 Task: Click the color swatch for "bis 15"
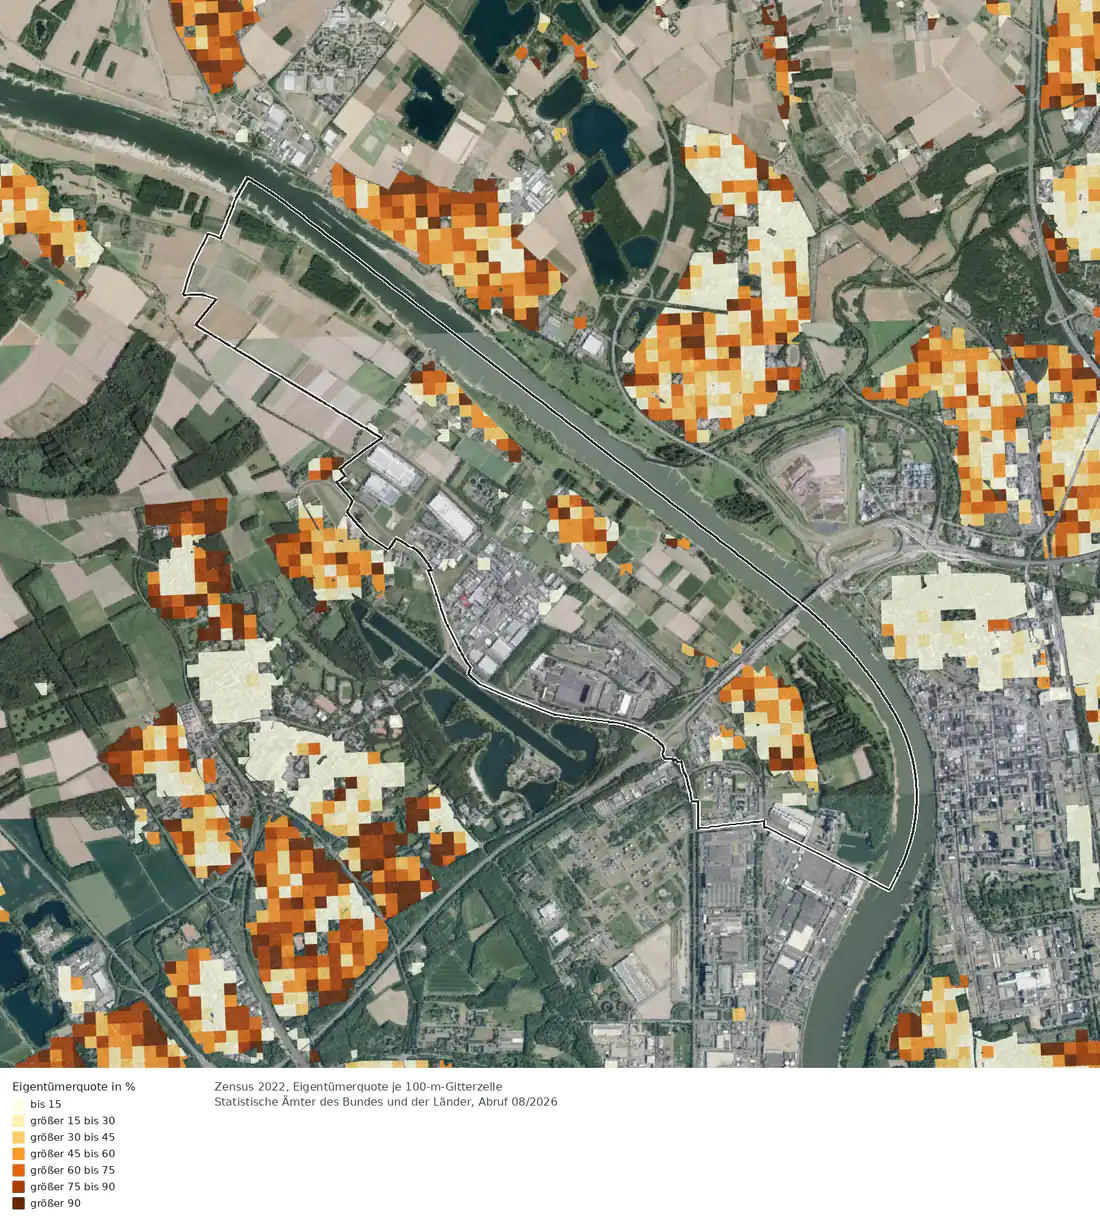[x=18, y=1104]
